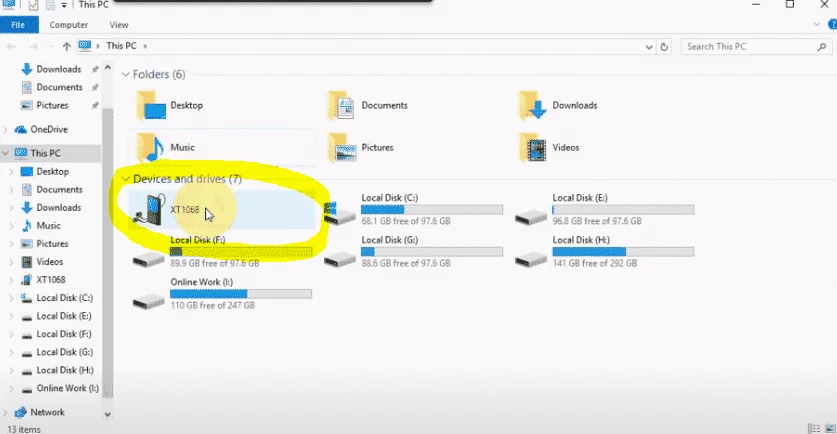Click the back navigation arrow
The image size is (837, 434).
coord(12,46)
